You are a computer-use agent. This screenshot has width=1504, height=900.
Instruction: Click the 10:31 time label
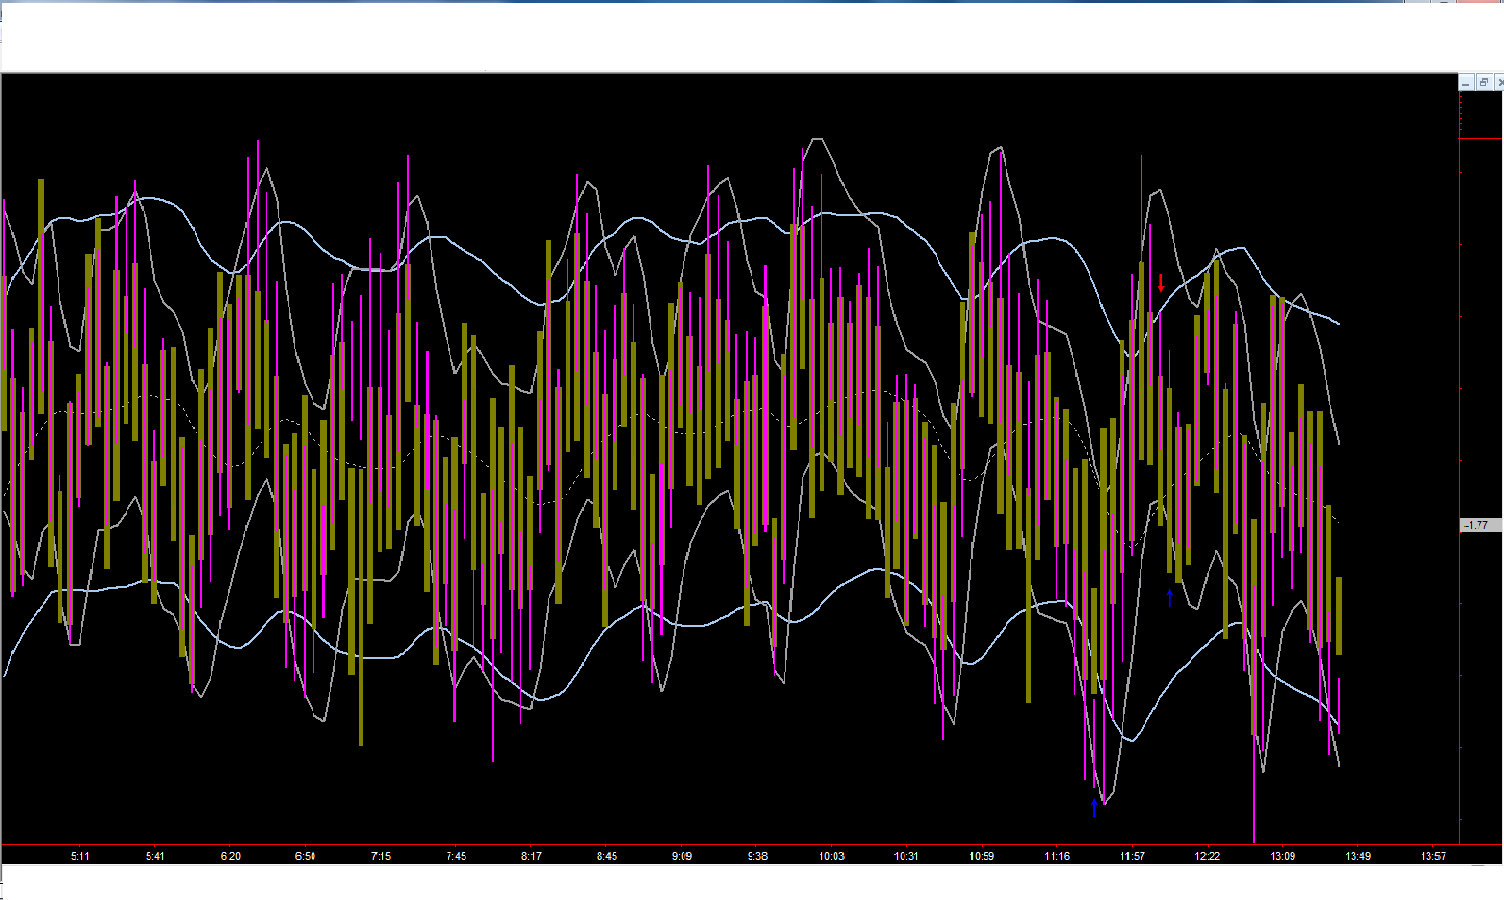[x=907, y=856]
